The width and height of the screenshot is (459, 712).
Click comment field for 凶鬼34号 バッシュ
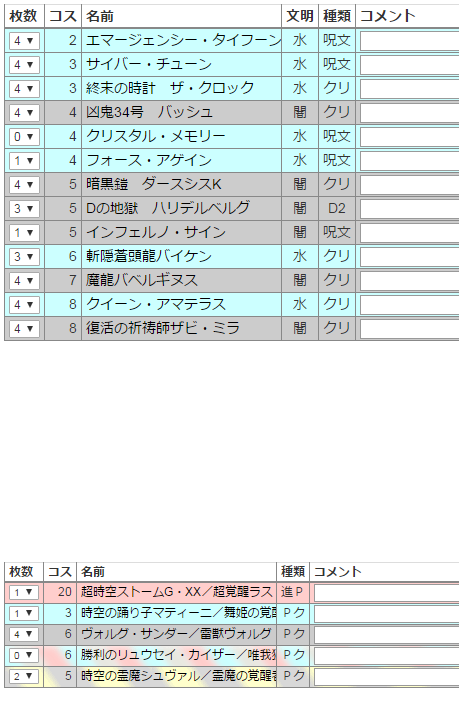tap(410, 113)
